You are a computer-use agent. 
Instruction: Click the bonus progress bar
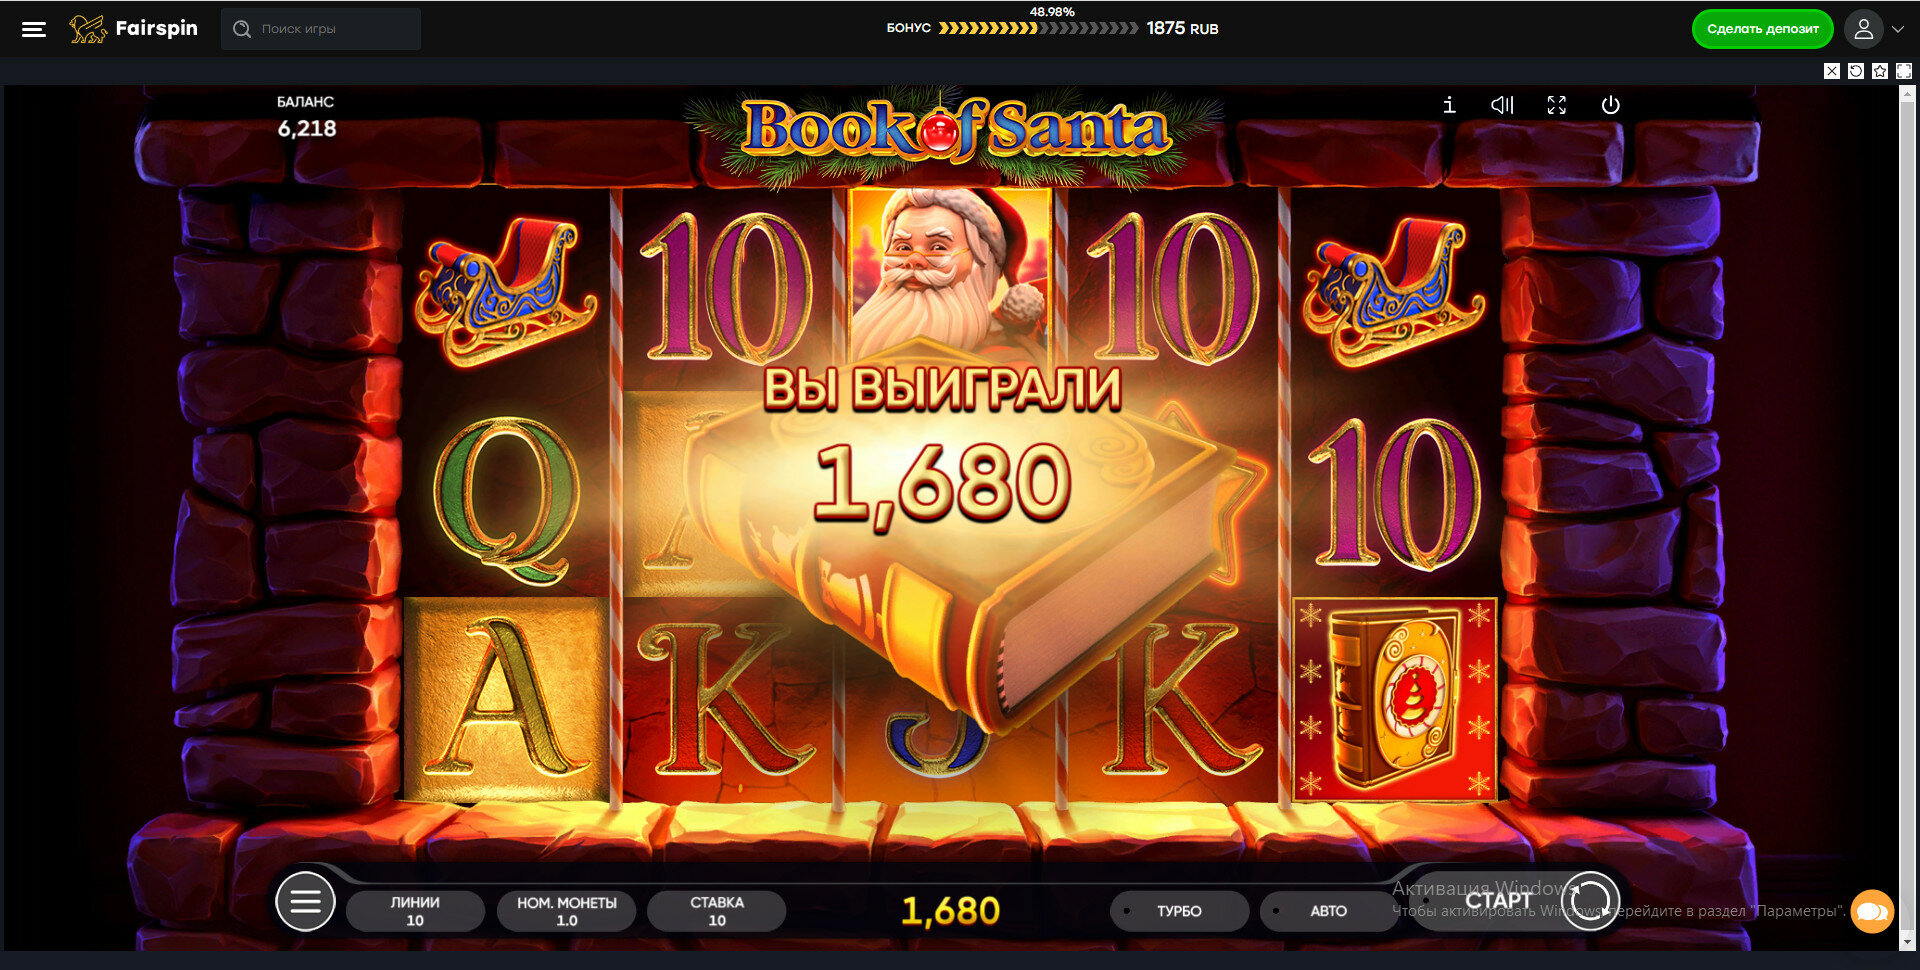pos(1037,28)
